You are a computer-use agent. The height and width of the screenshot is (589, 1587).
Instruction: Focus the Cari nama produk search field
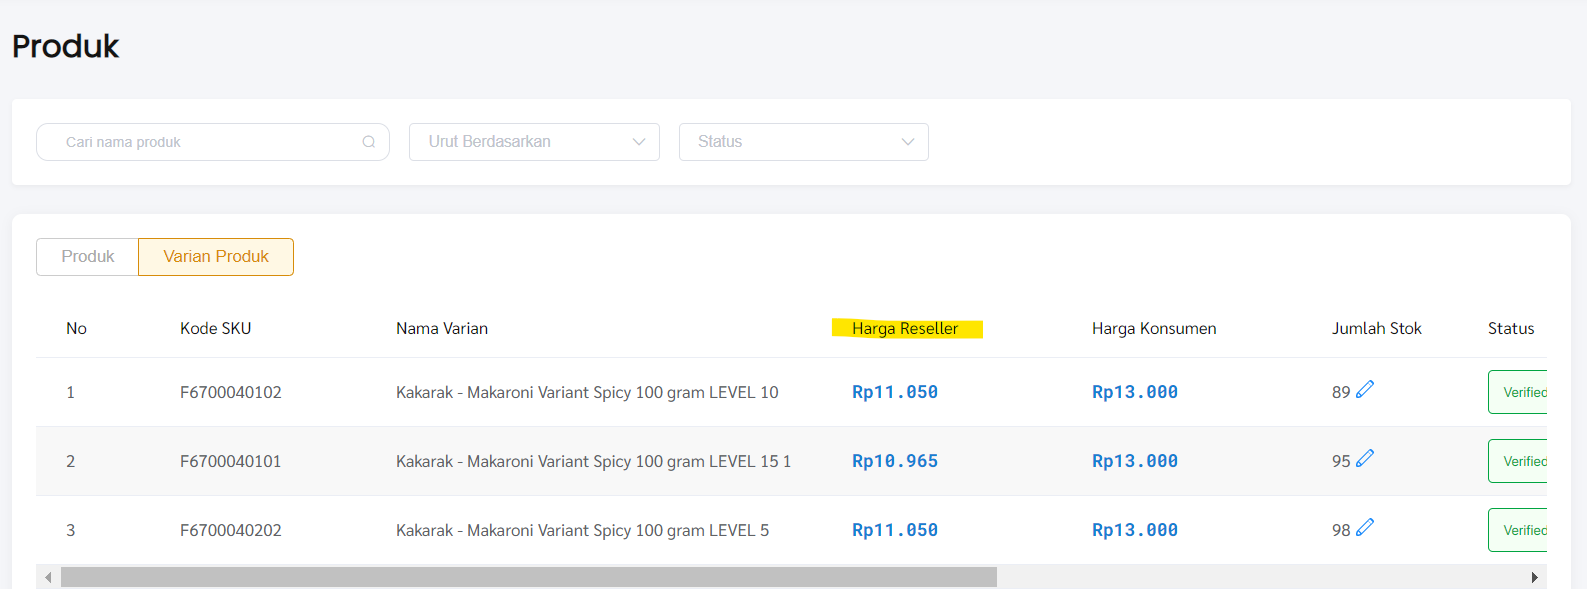point(213,142)
